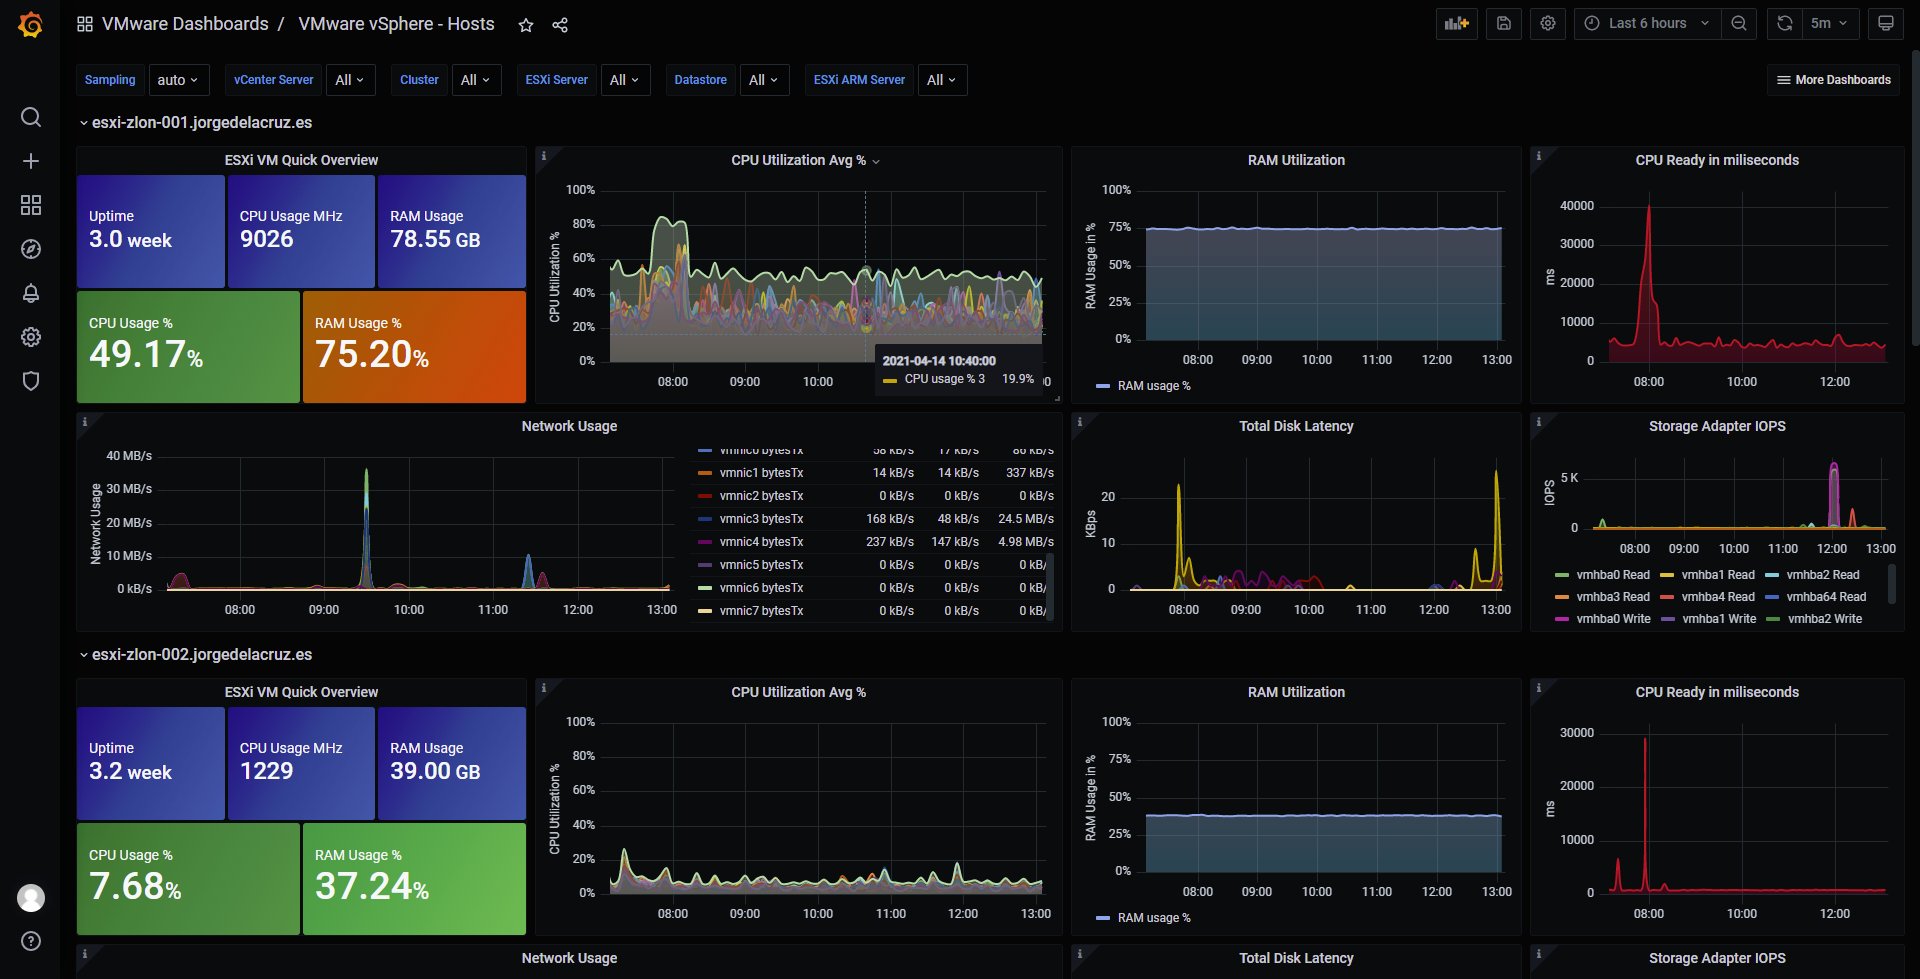Open Configuration gear in the sidebar
The image size is (1920, 979).
point(31,337)
